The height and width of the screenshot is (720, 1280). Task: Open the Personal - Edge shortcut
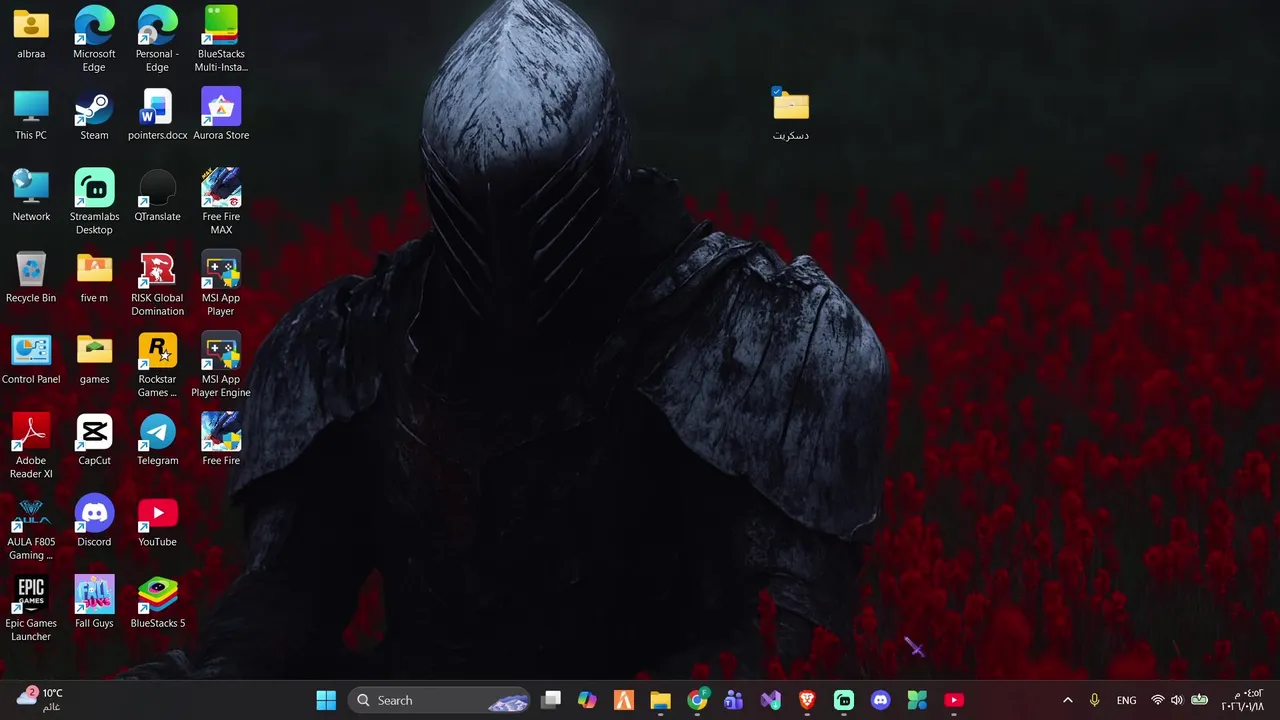pyautogui.click(x=157, y=40)
